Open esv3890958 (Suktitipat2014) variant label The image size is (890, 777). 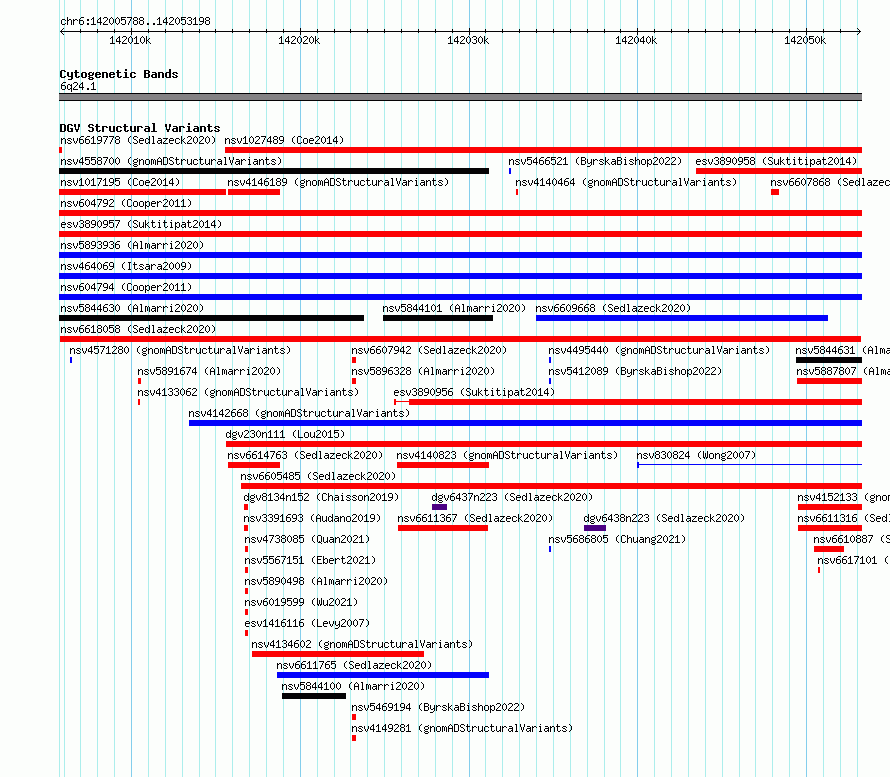[776, 161]
